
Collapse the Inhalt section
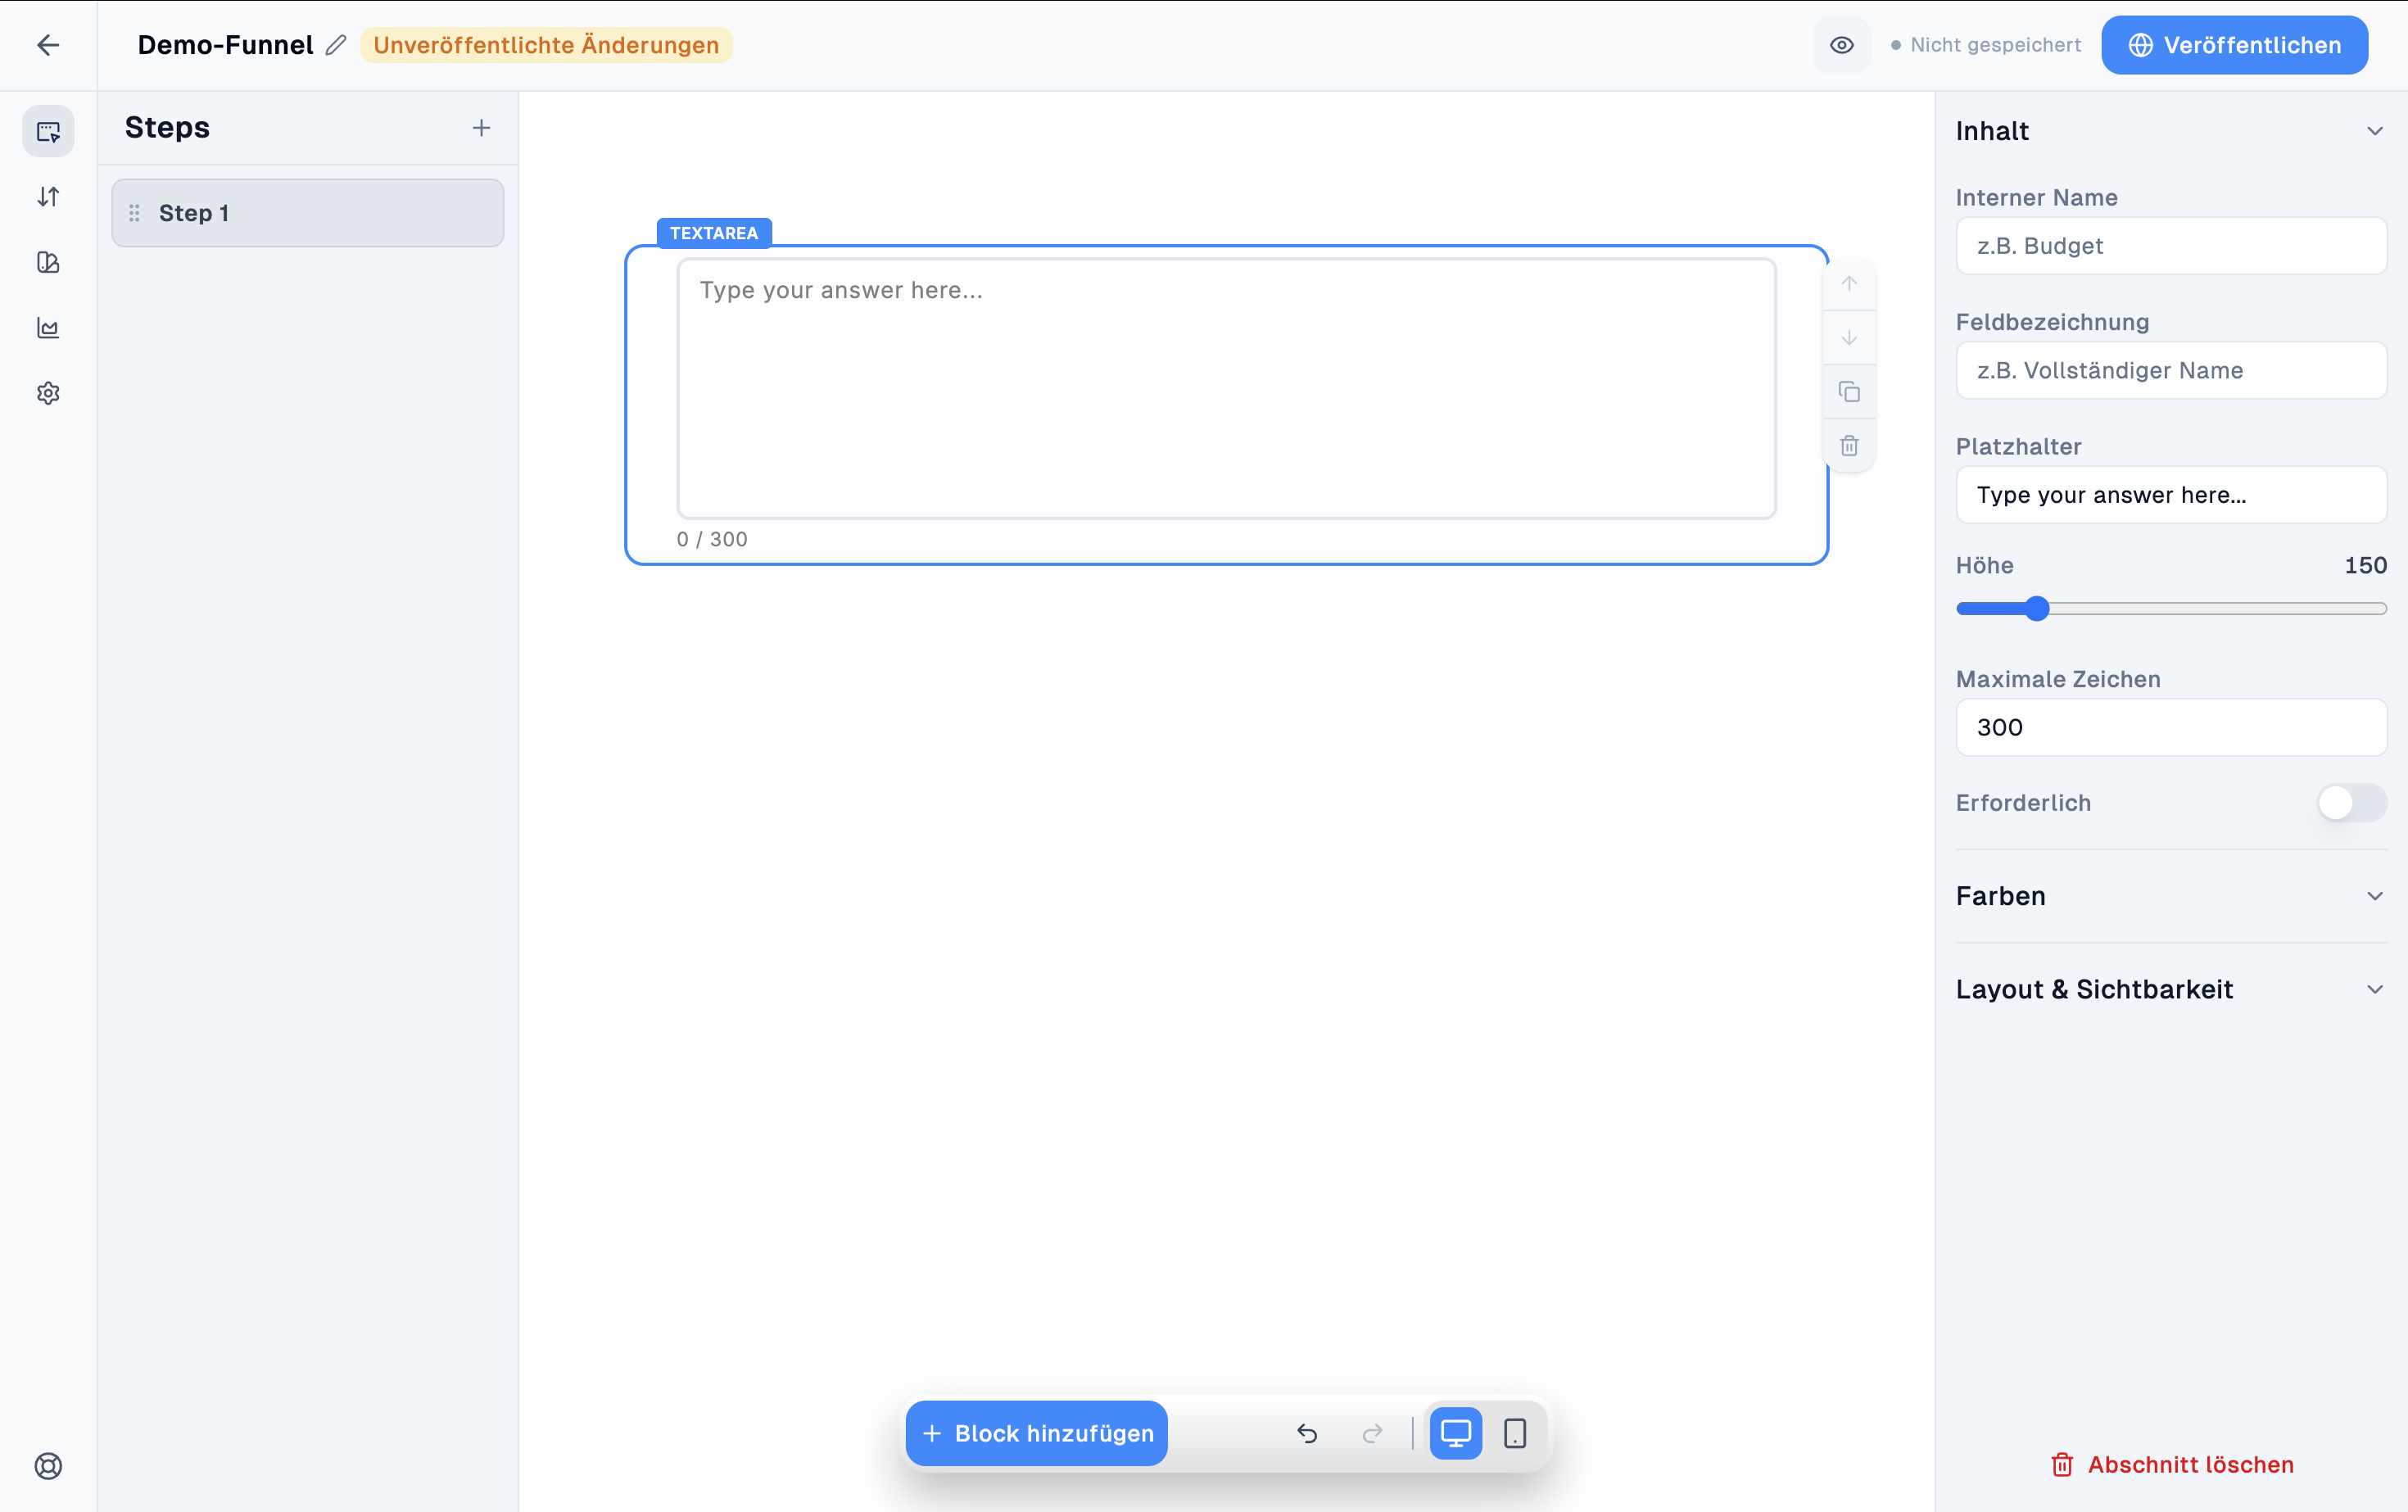[2171, 131]
